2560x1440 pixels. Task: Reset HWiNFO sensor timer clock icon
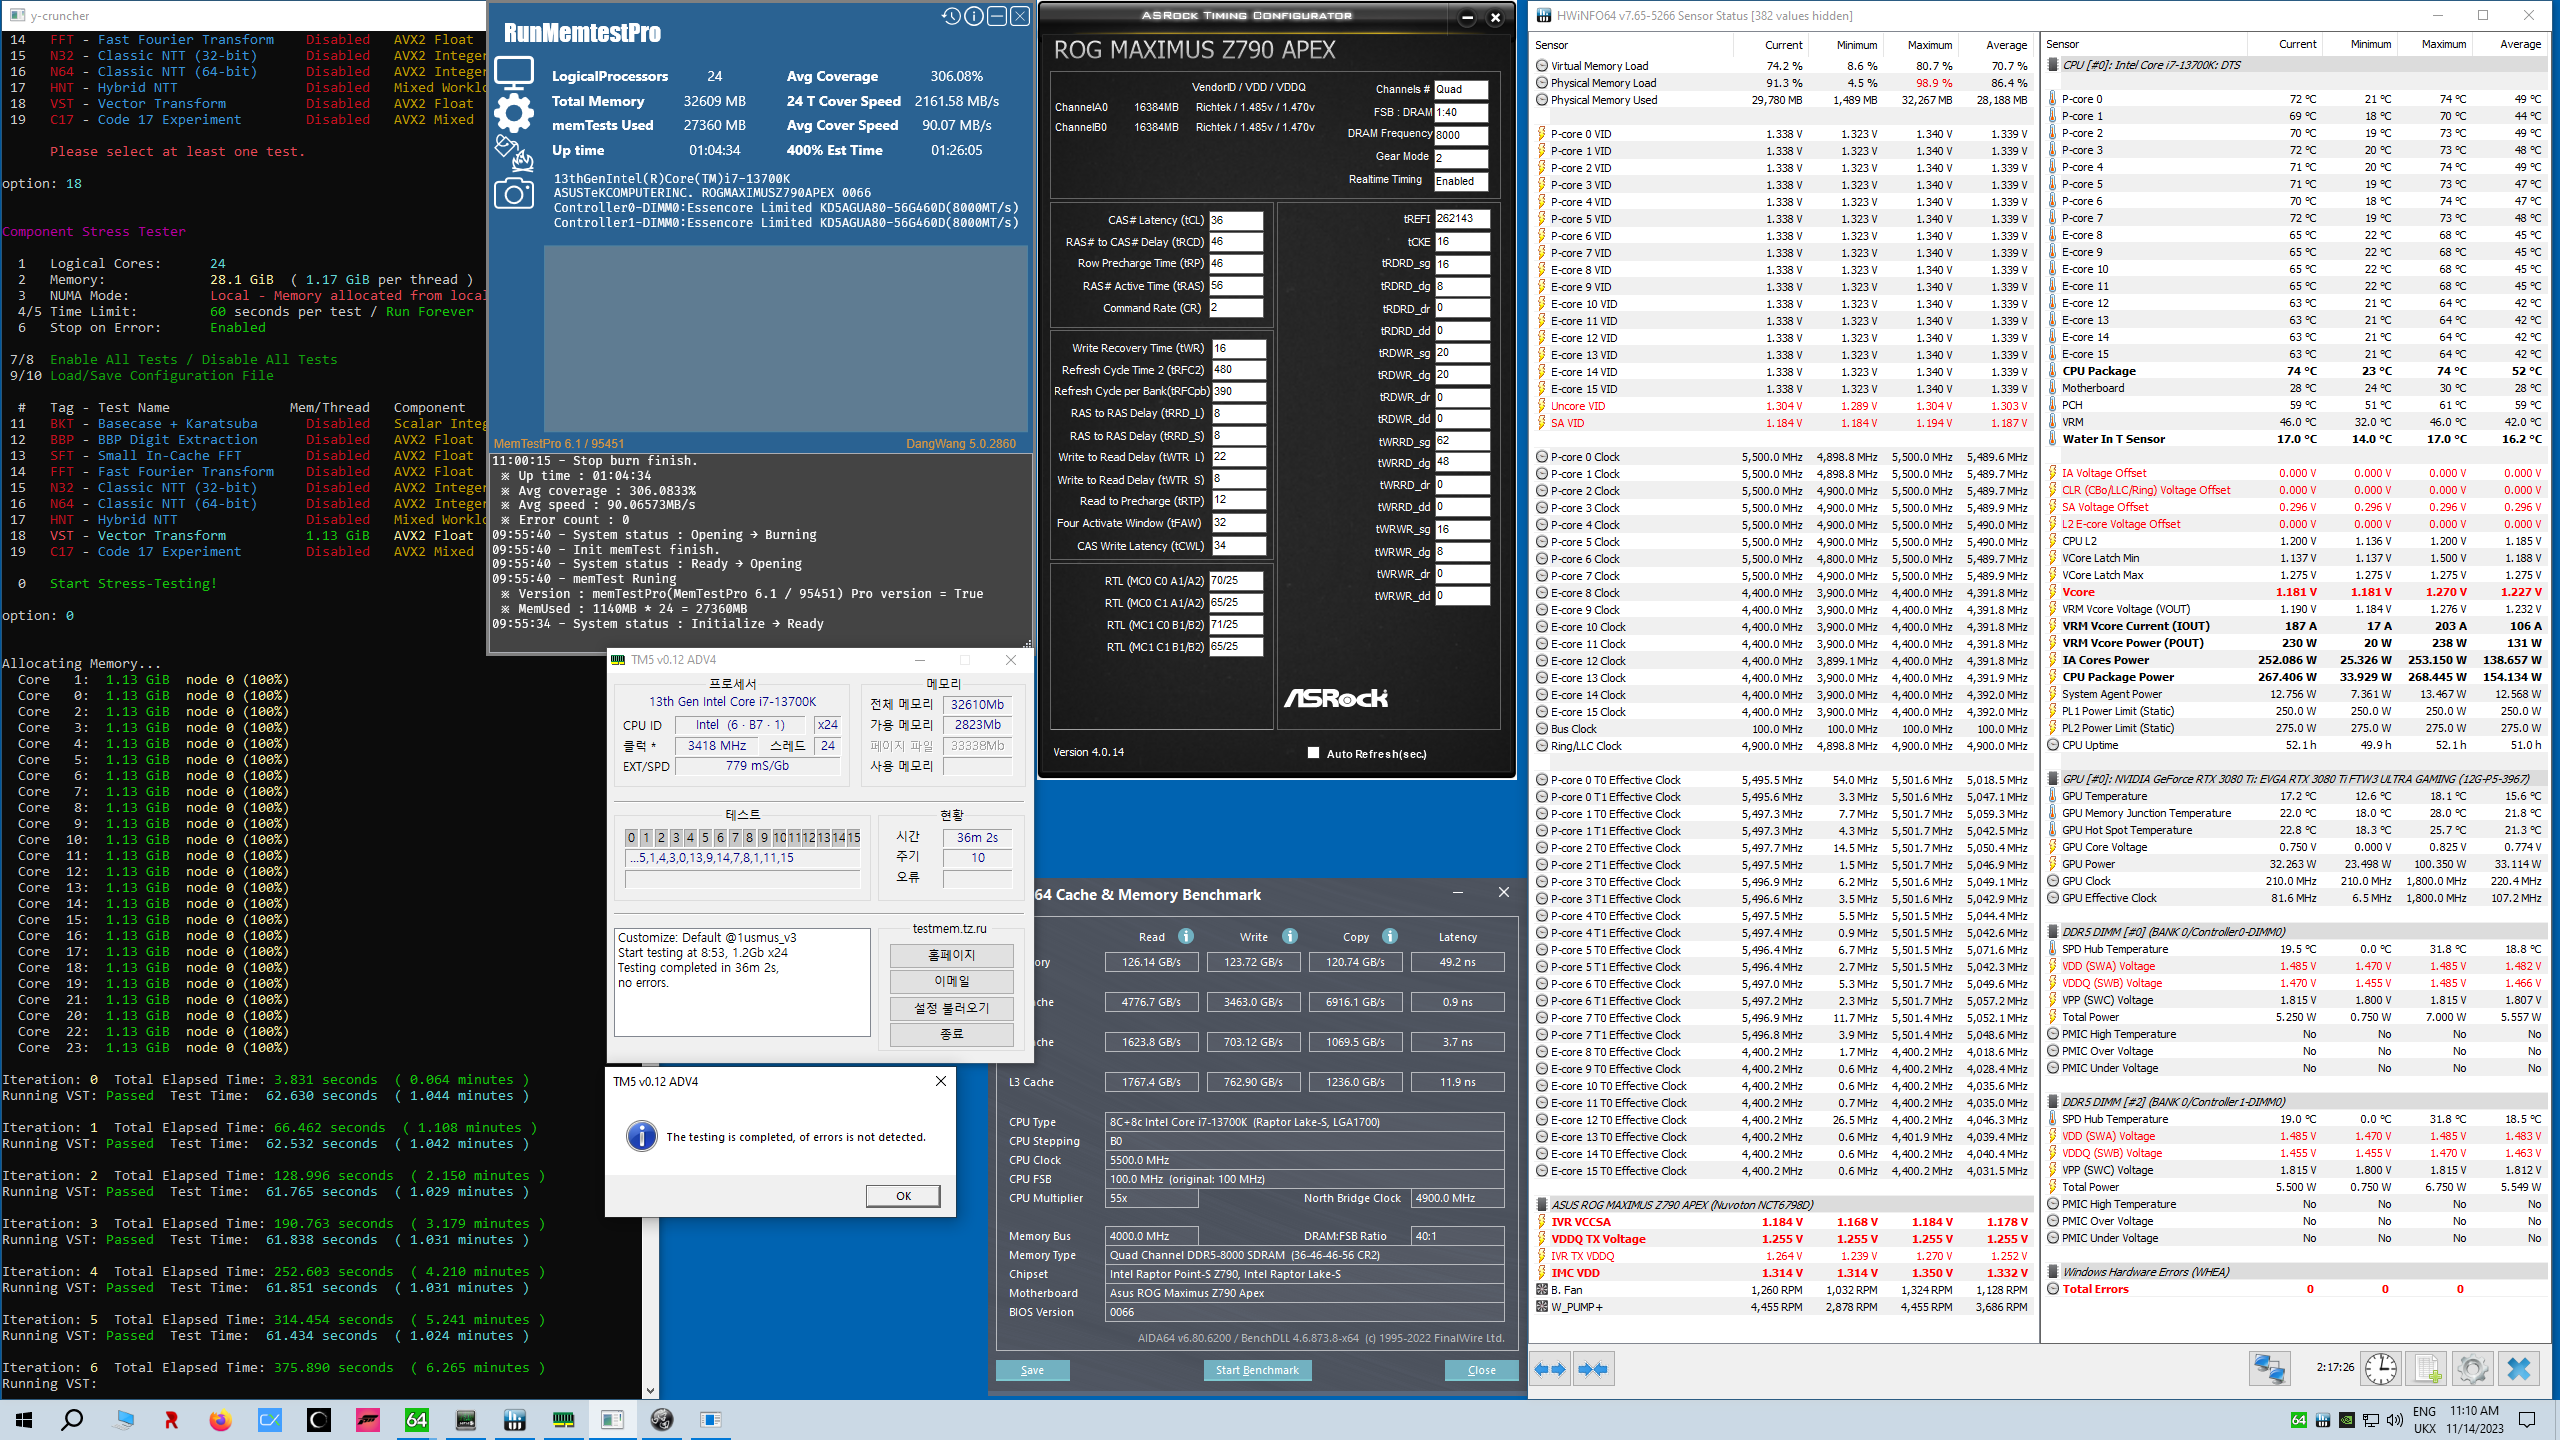coord(2380,1368)
